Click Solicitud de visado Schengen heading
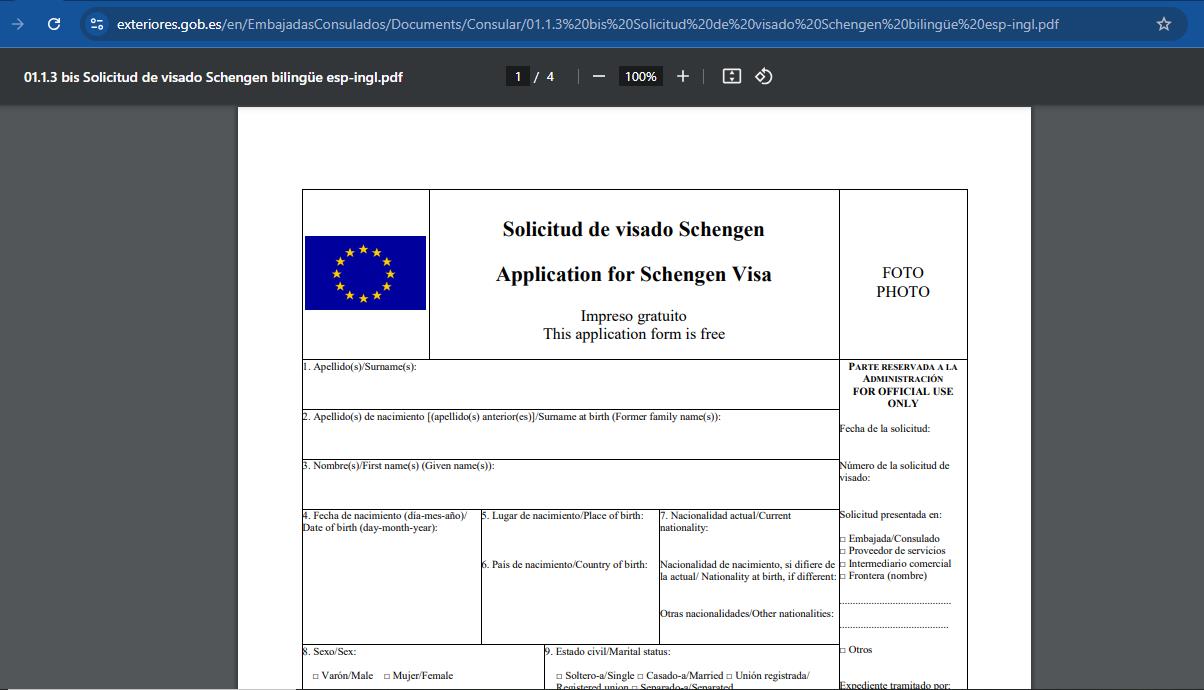 (634, 229)
